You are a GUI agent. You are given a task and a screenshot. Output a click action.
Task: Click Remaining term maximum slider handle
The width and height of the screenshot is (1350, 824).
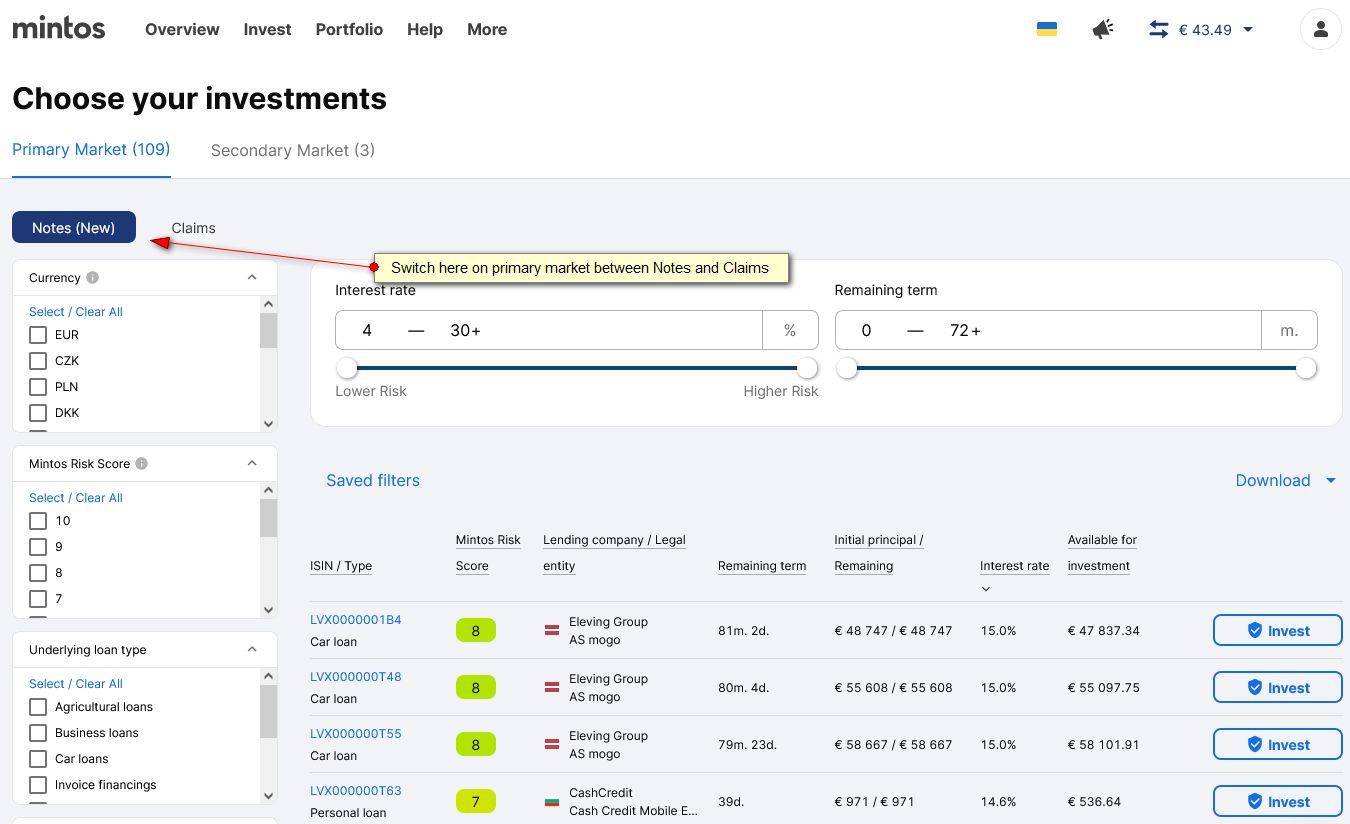[1306, 368]
